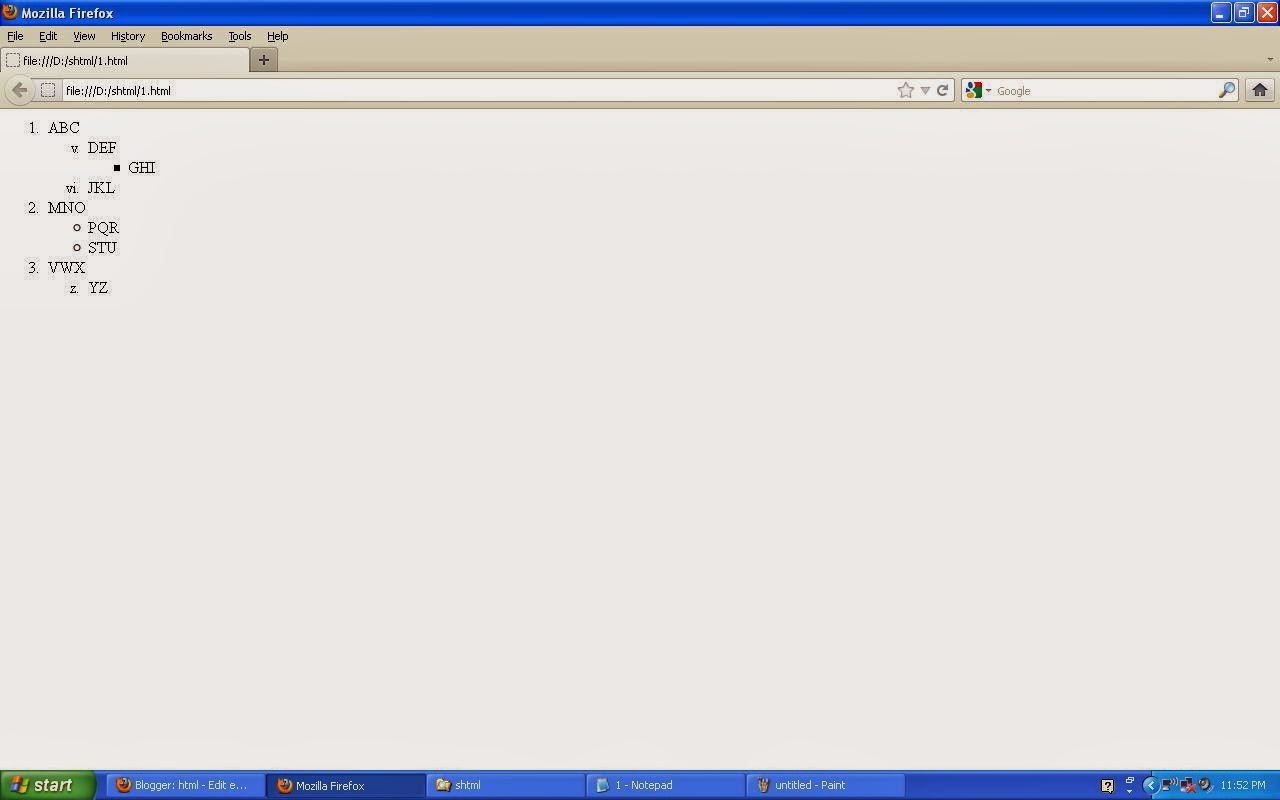Viewport: 1280px width, 800px height.
Task: Toggle the system volume tray icon
Action: click(1172, 785)
